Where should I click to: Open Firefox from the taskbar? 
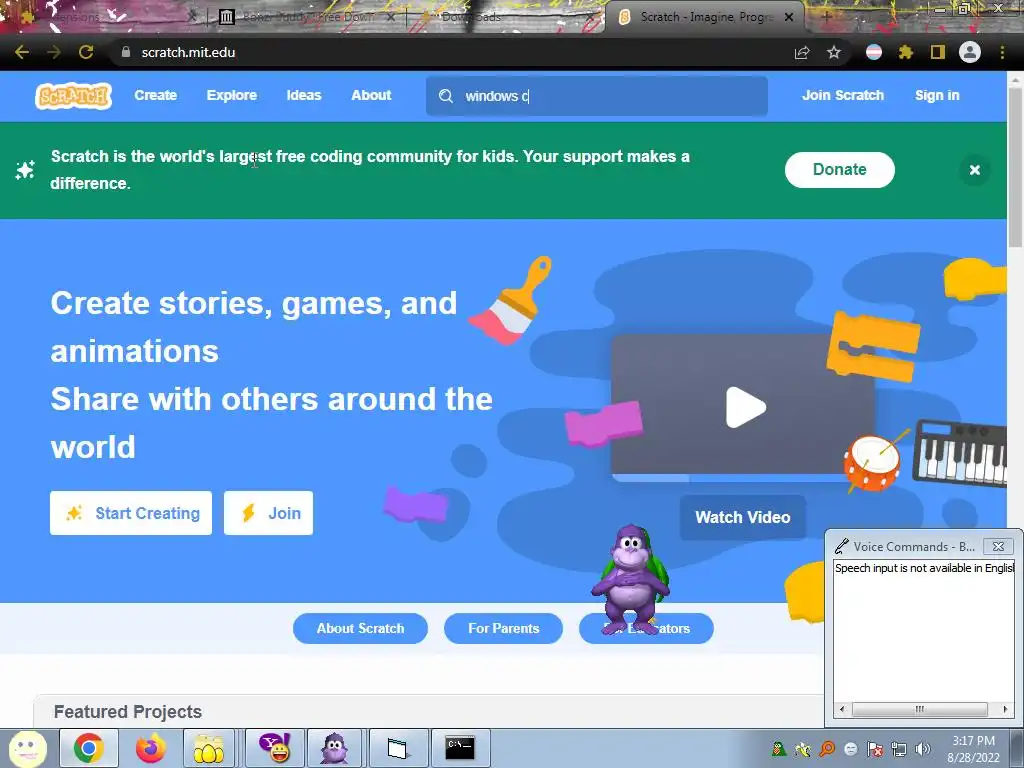pyautogui.click(x=151, y=748)
